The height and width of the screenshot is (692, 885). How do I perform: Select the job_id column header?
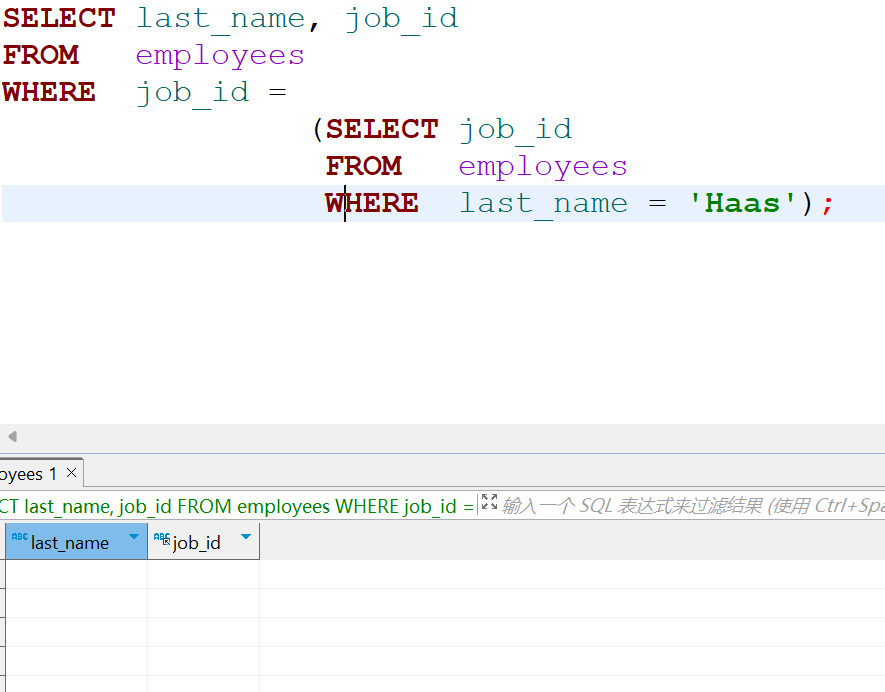[197, 542]
